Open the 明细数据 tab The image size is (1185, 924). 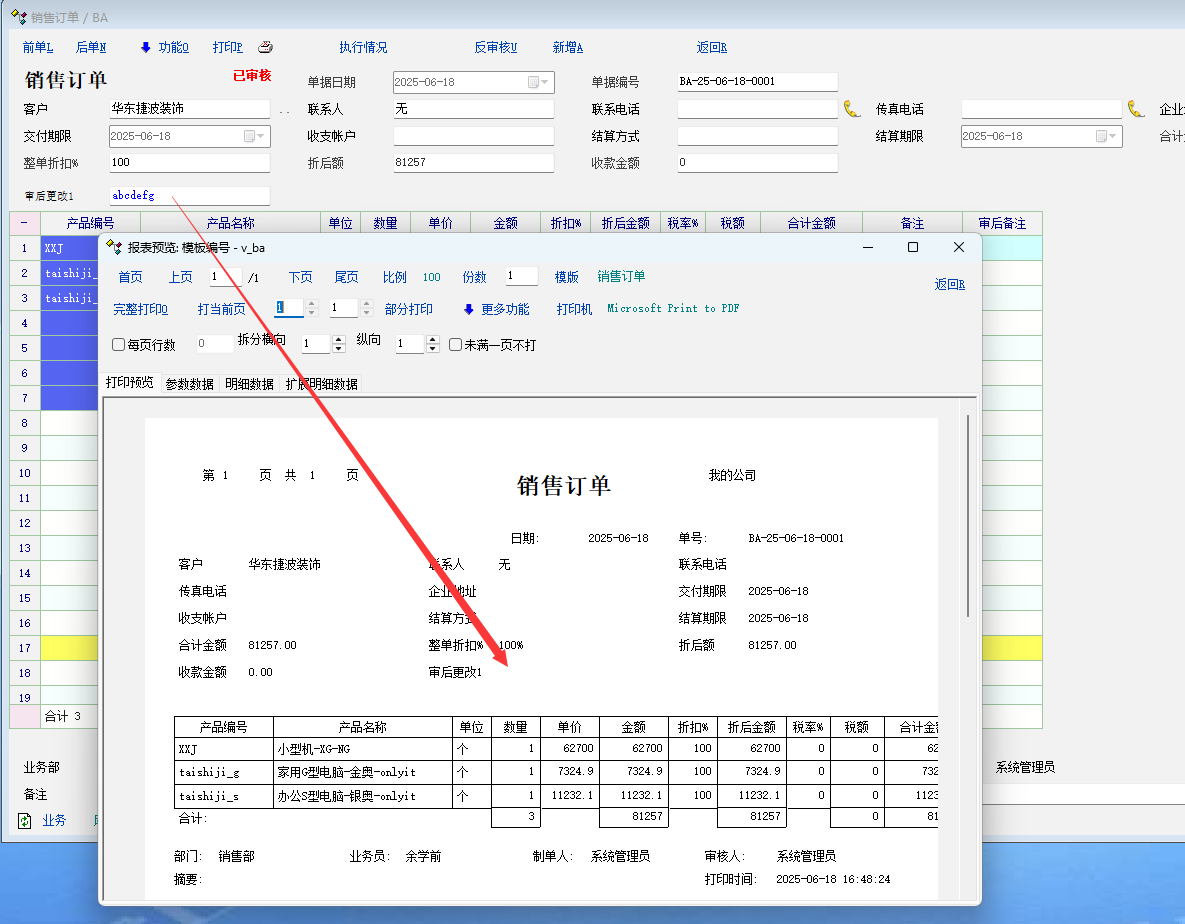249,384
